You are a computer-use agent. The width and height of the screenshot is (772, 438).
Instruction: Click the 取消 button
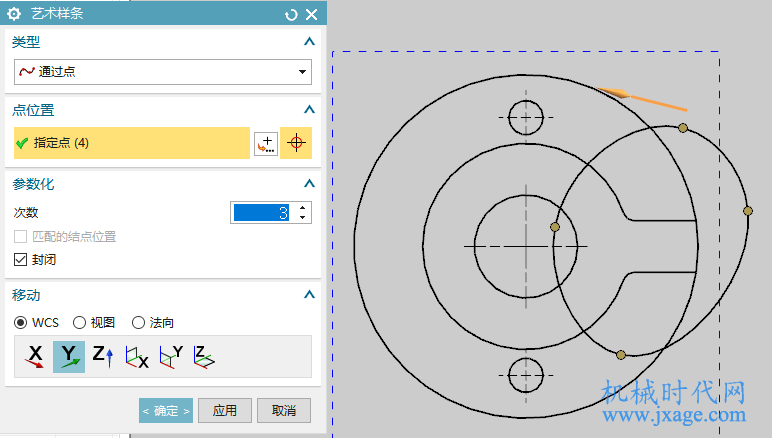pos(284,410)
